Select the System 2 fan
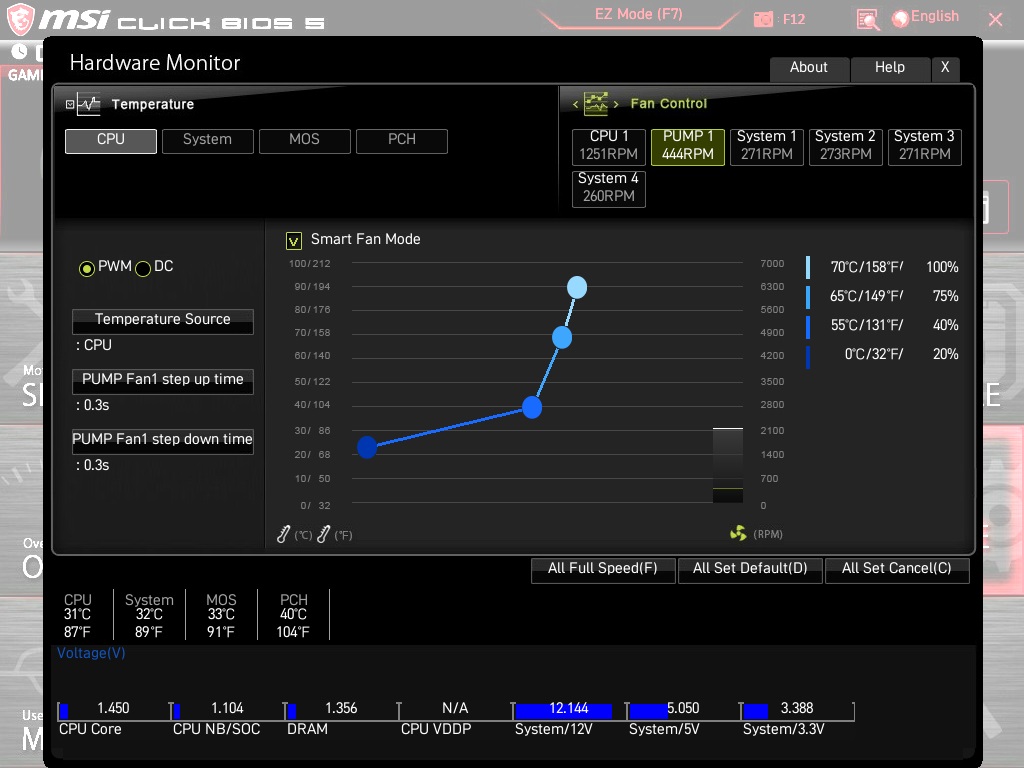Viewport: 1024px width, 768px height. point(846,146)
